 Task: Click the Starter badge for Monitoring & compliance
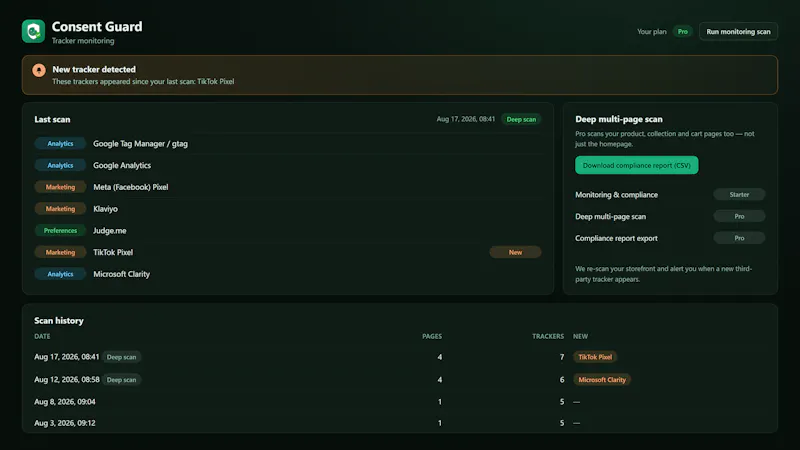(x=739, y=194)
